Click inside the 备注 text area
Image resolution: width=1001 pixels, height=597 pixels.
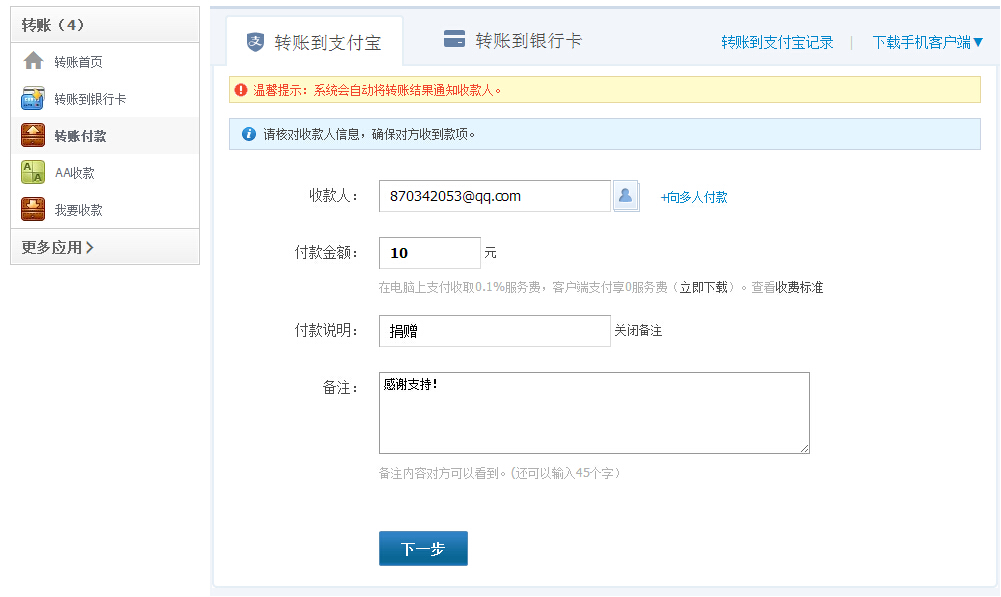point(594,413)
